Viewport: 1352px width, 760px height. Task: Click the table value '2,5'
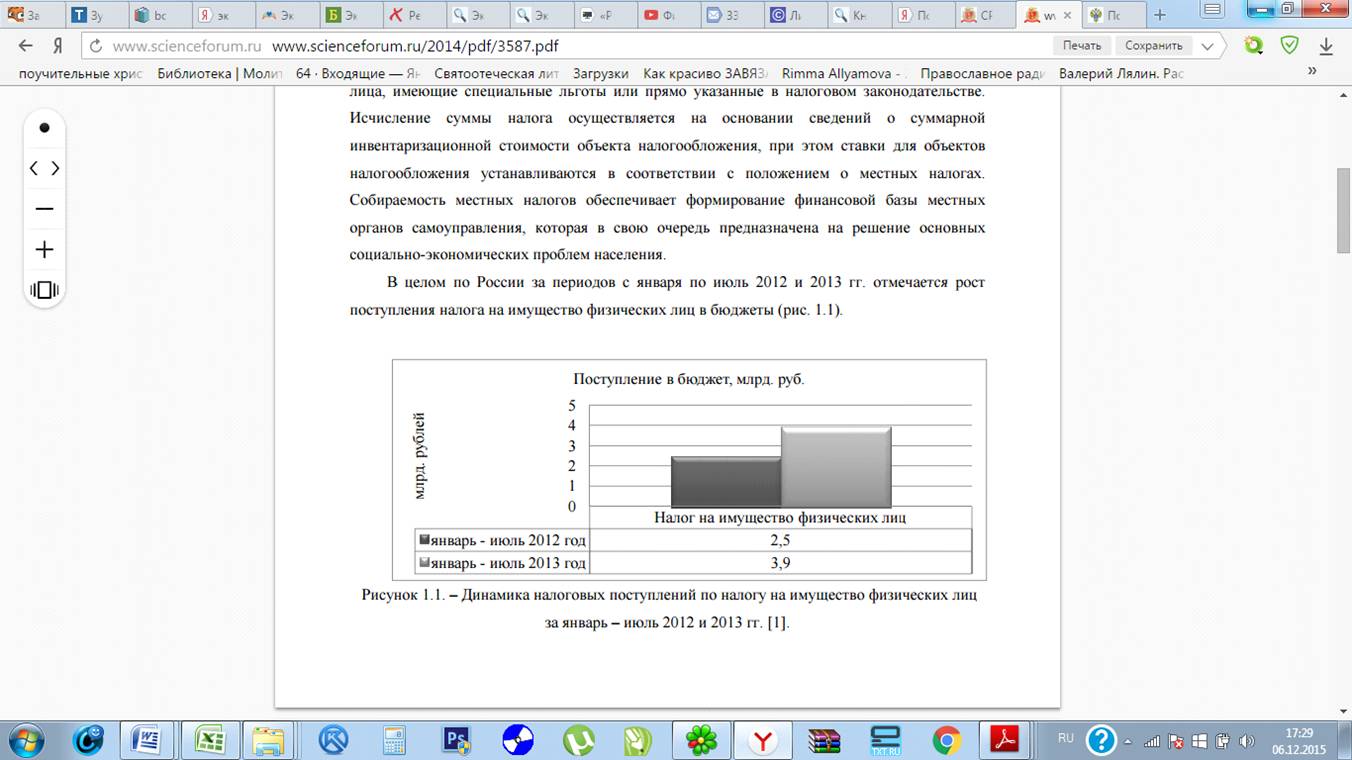click(780, 540)
